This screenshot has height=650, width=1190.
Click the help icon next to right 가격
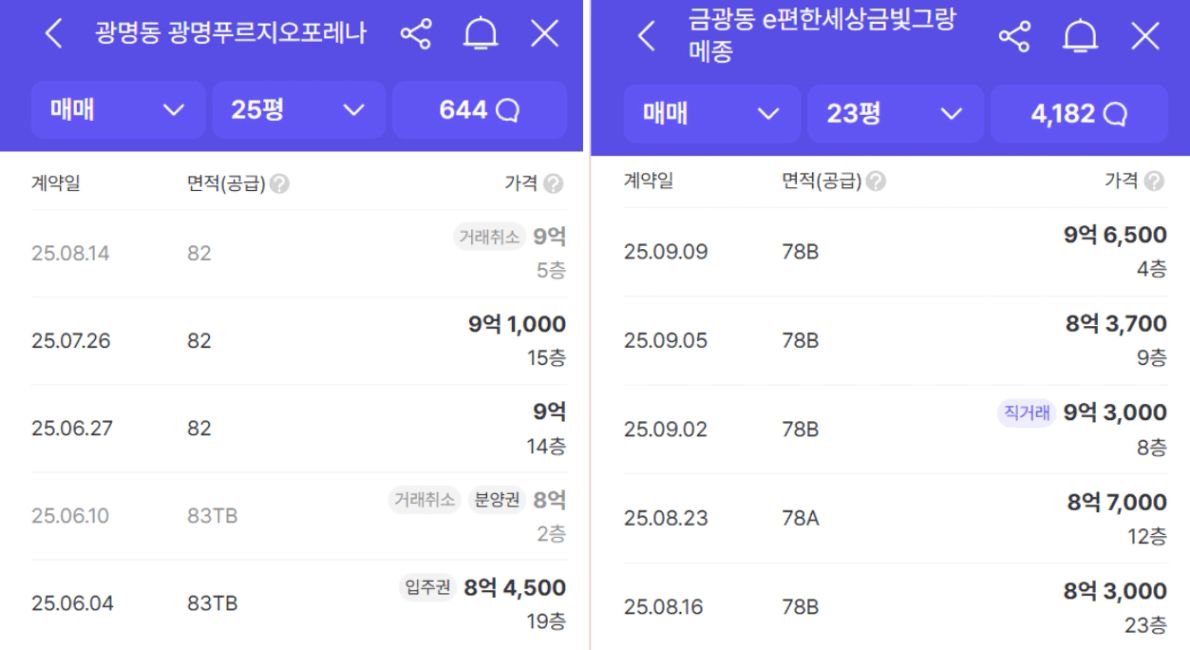click(x=1155, y=181)
